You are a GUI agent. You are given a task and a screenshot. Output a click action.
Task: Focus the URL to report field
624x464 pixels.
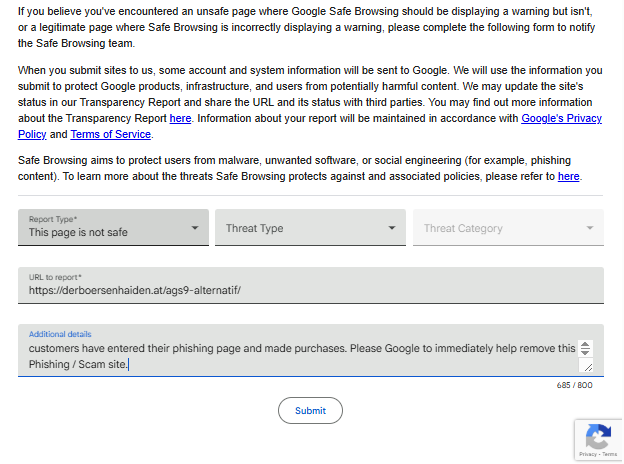point(310,291)
